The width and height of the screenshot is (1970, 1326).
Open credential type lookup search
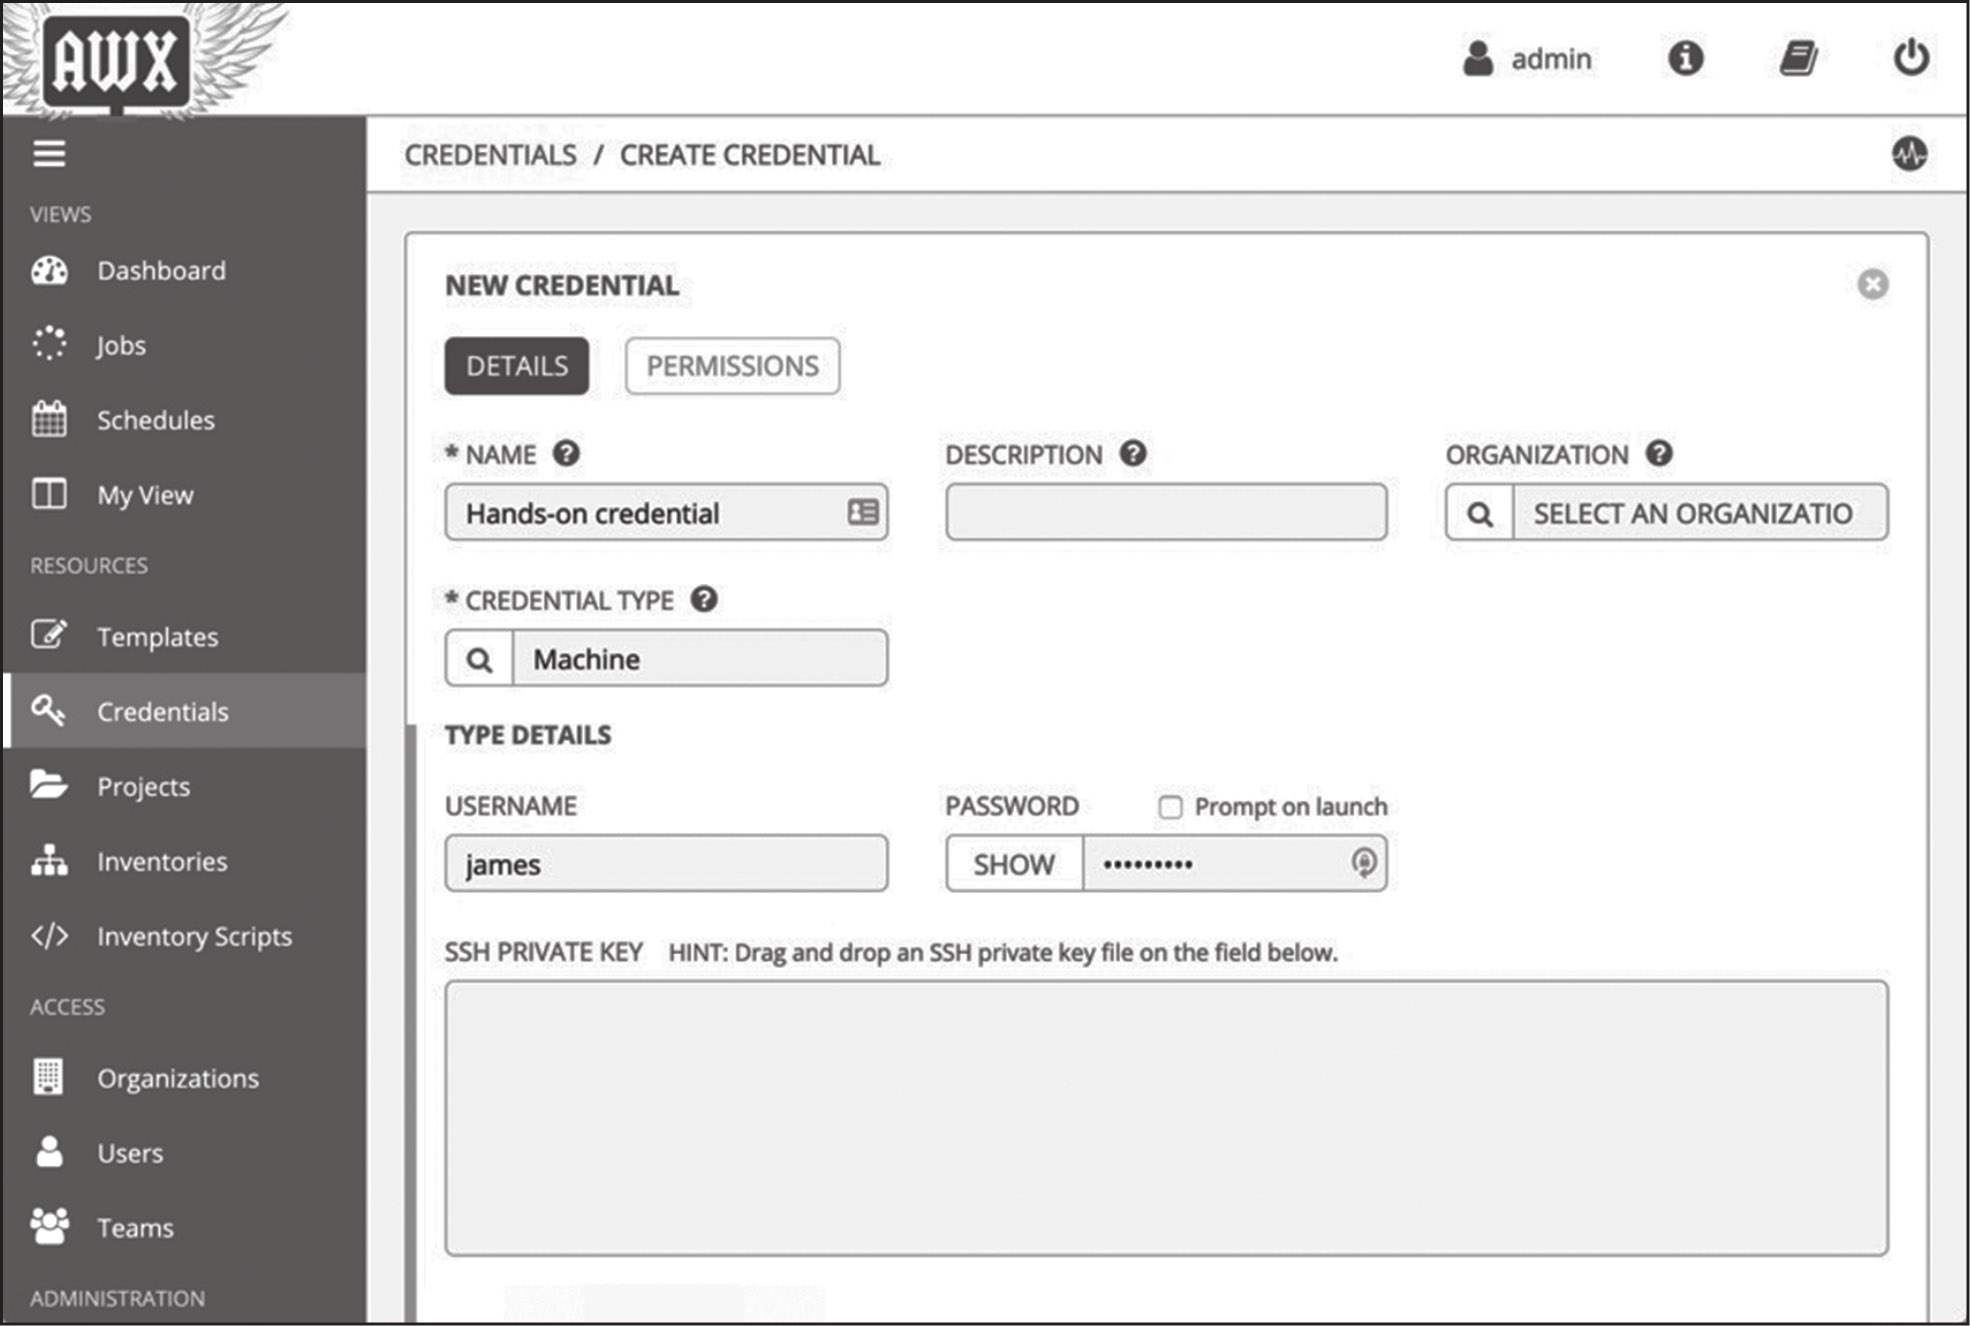tap(480, 659)
